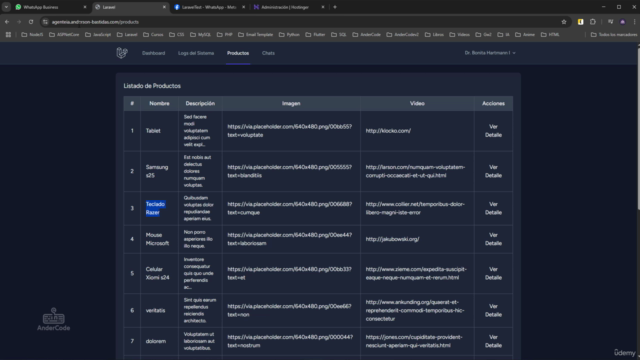The width and height of the screenshot is (640, 360).
Task: Open the Extensions puzzle menu
Action: click(x=593, y=22)
